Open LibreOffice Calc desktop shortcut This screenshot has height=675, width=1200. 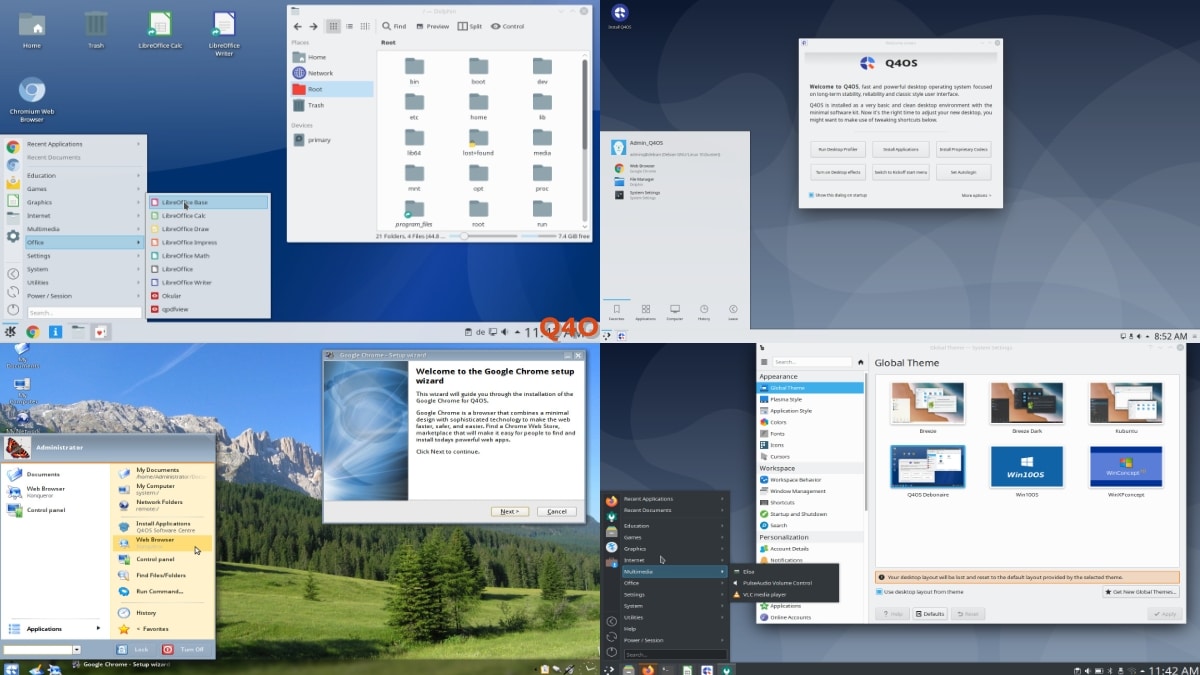(159, 30)
